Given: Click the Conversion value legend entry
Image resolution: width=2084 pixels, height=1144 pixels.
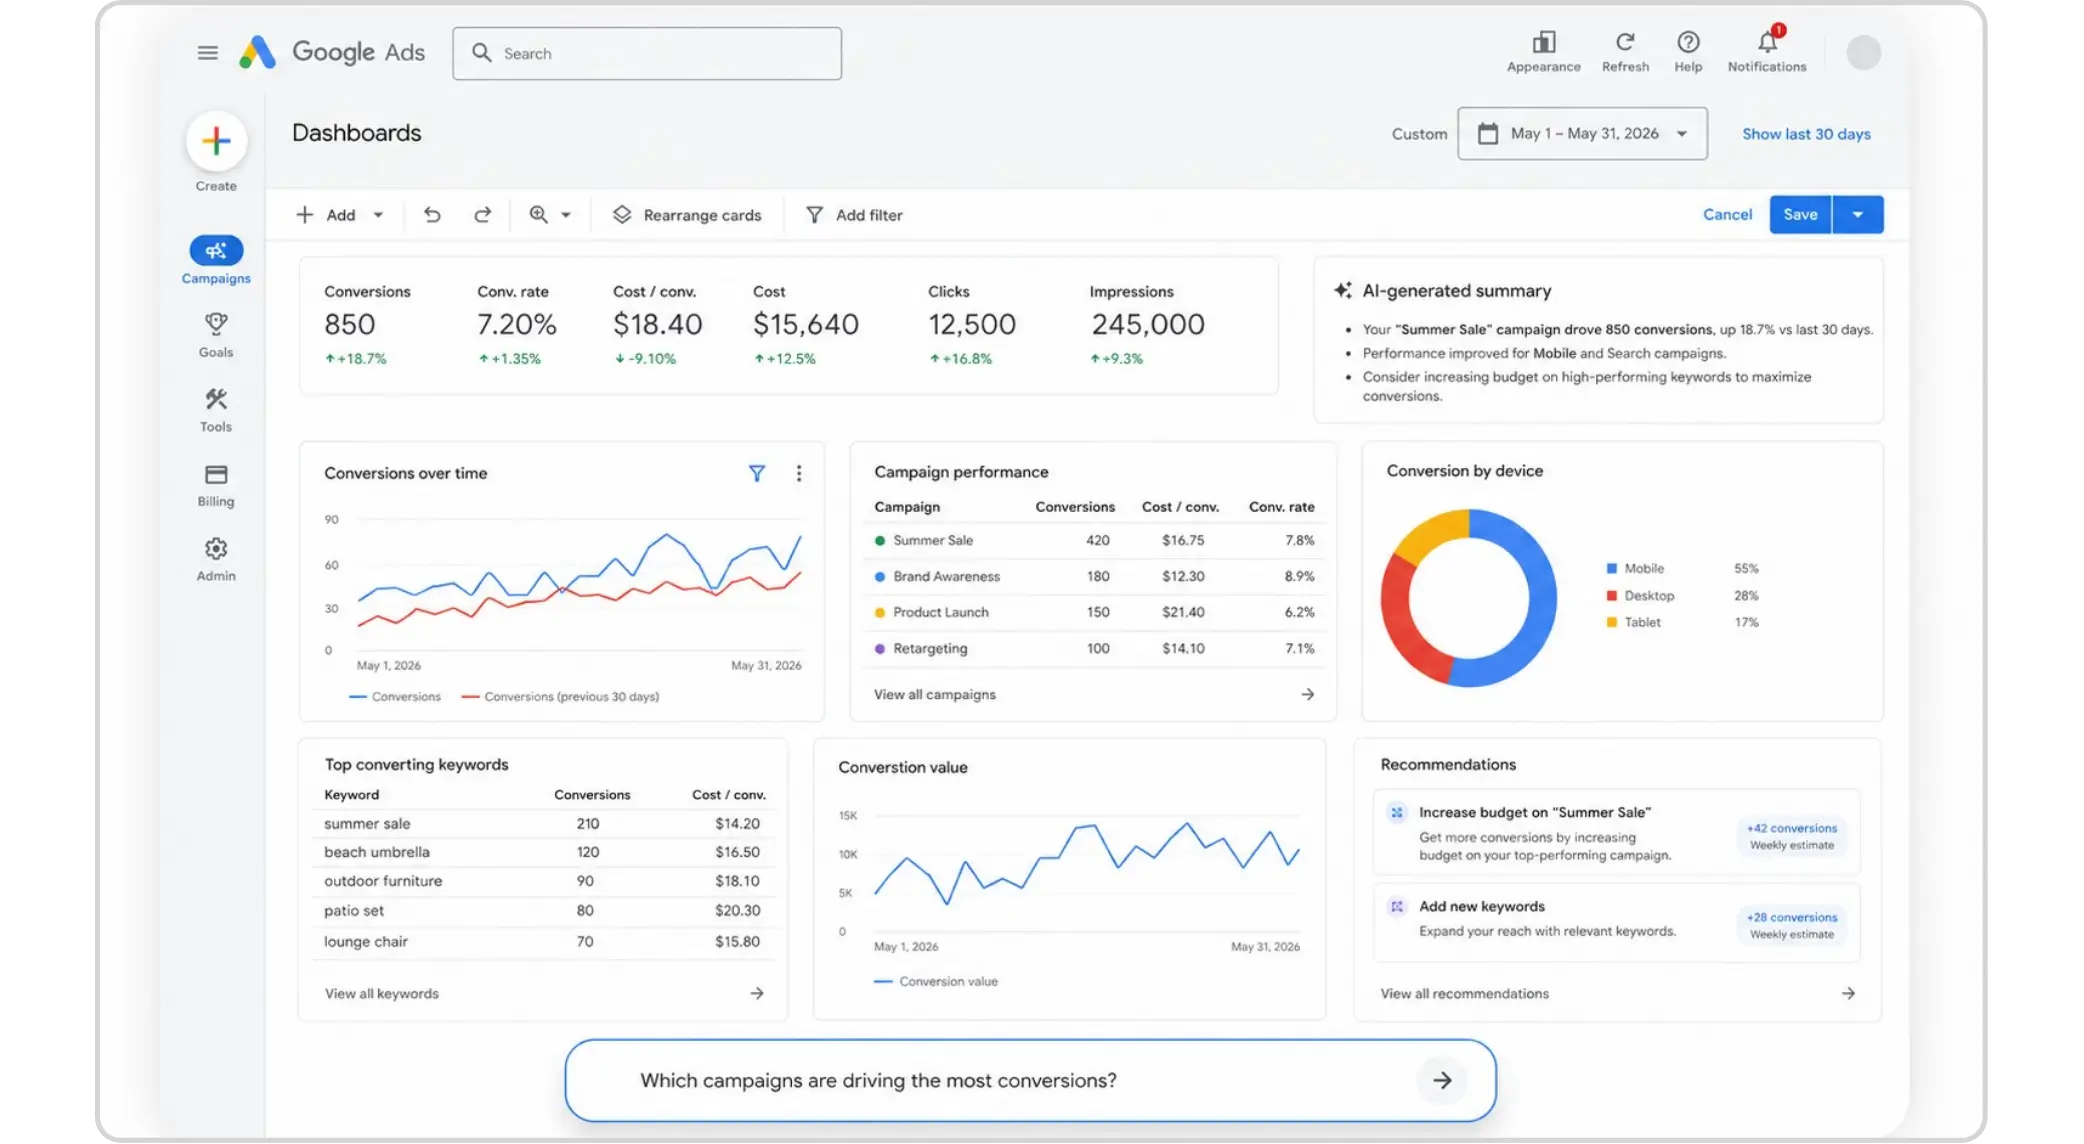Looking at the screenshot, I should pyautogui.click(x=935, y=981).
